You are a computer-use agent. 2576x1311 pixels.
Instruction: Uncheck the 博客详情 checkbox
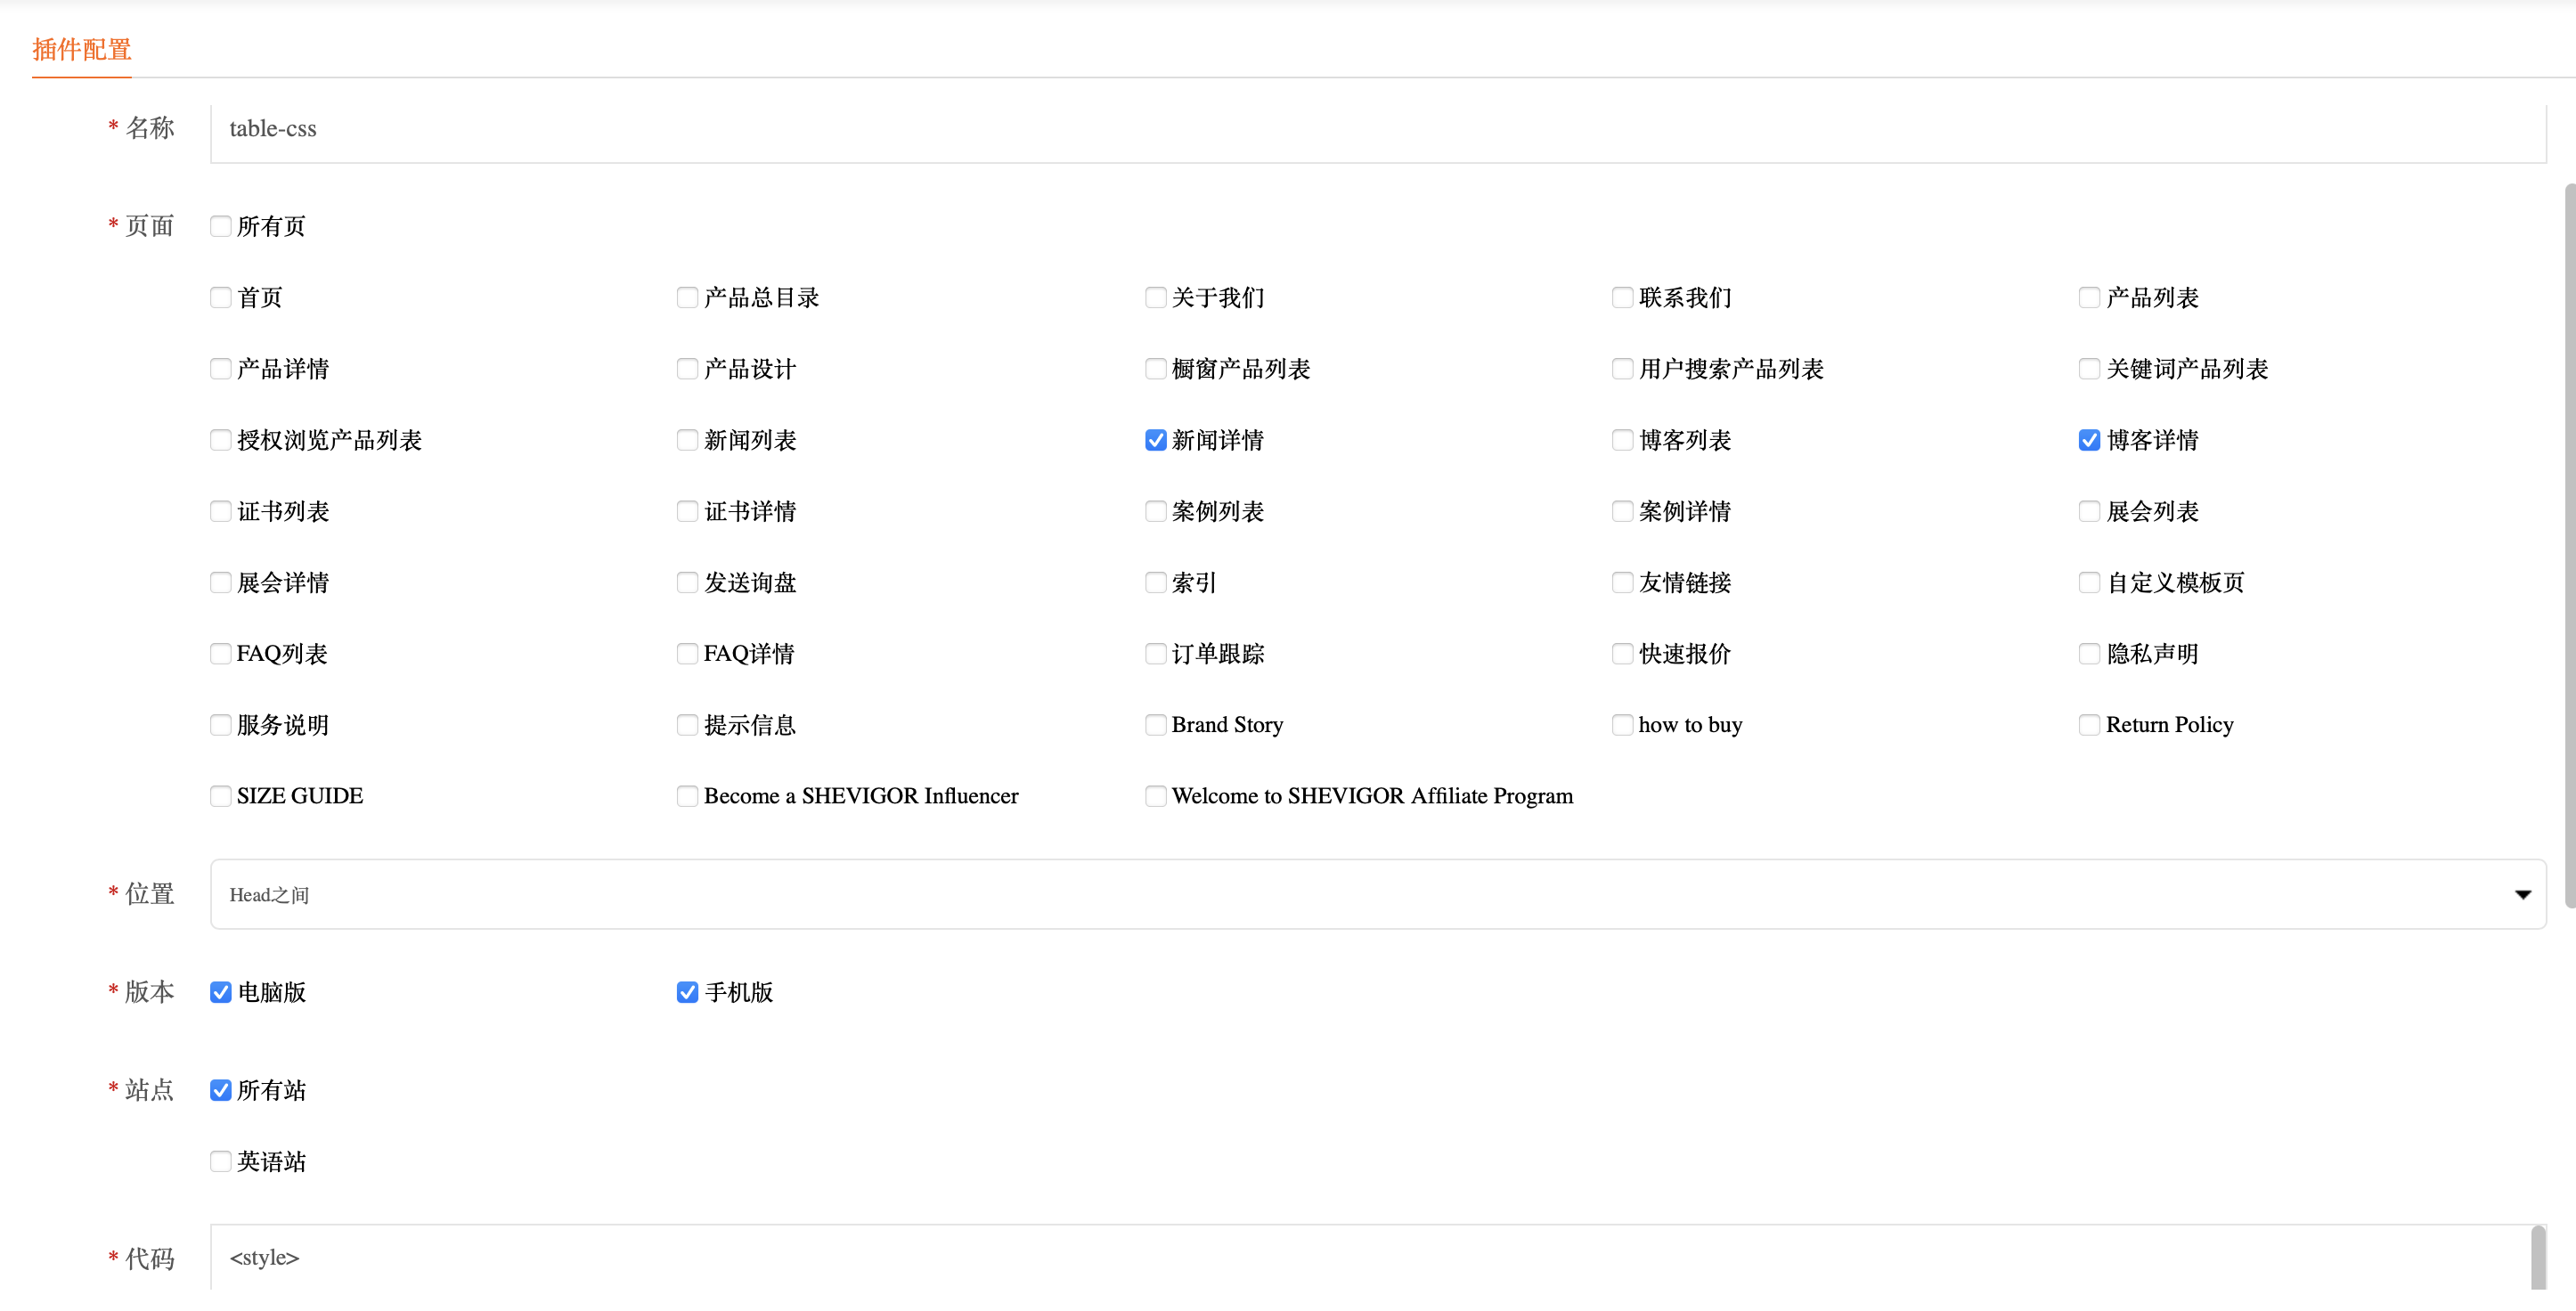(2090, 440)
